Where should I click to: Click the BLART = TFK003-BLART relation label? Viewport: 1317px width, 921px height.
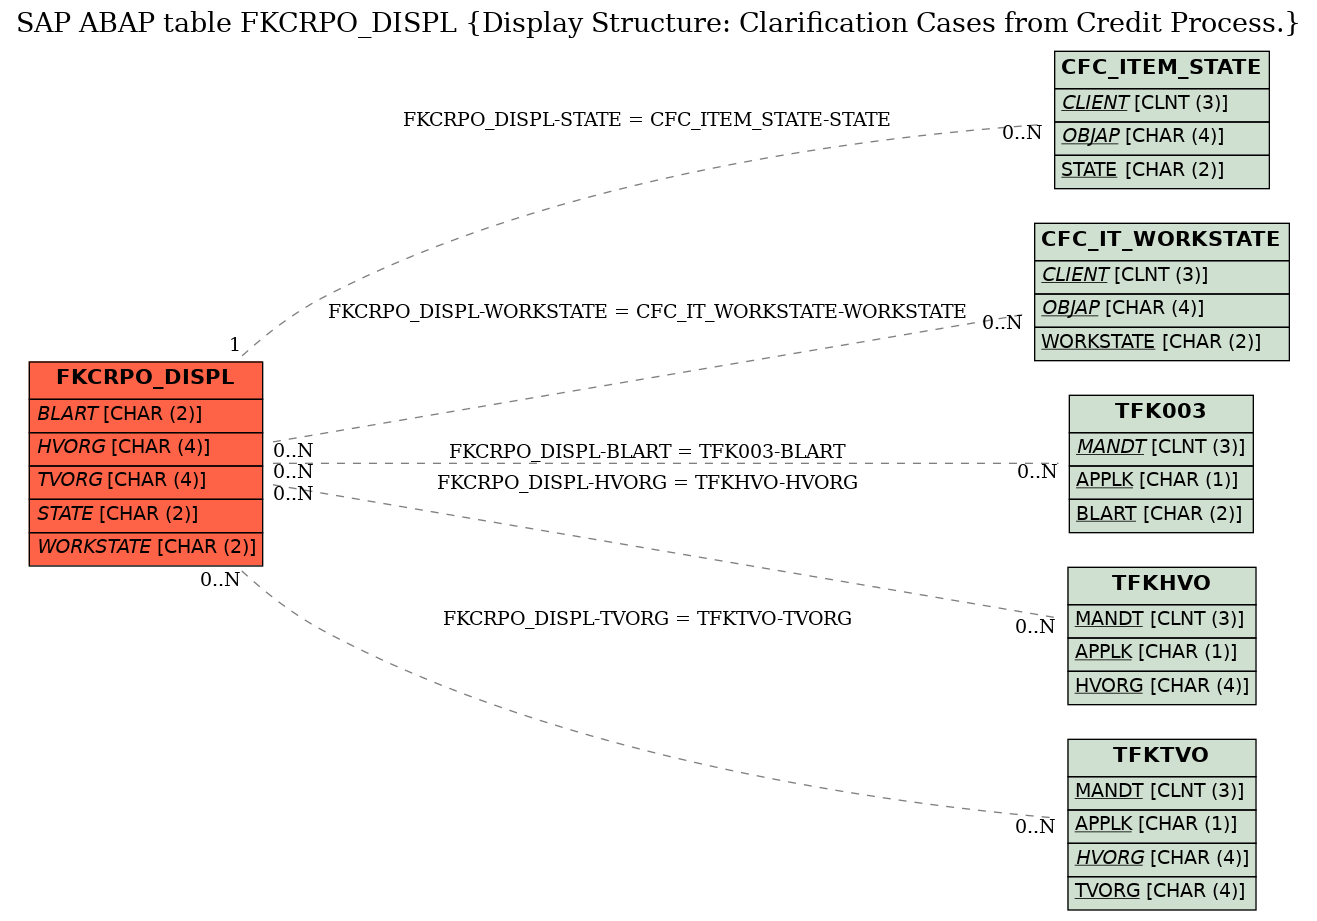pyautogui.click(x=647, y=452)
